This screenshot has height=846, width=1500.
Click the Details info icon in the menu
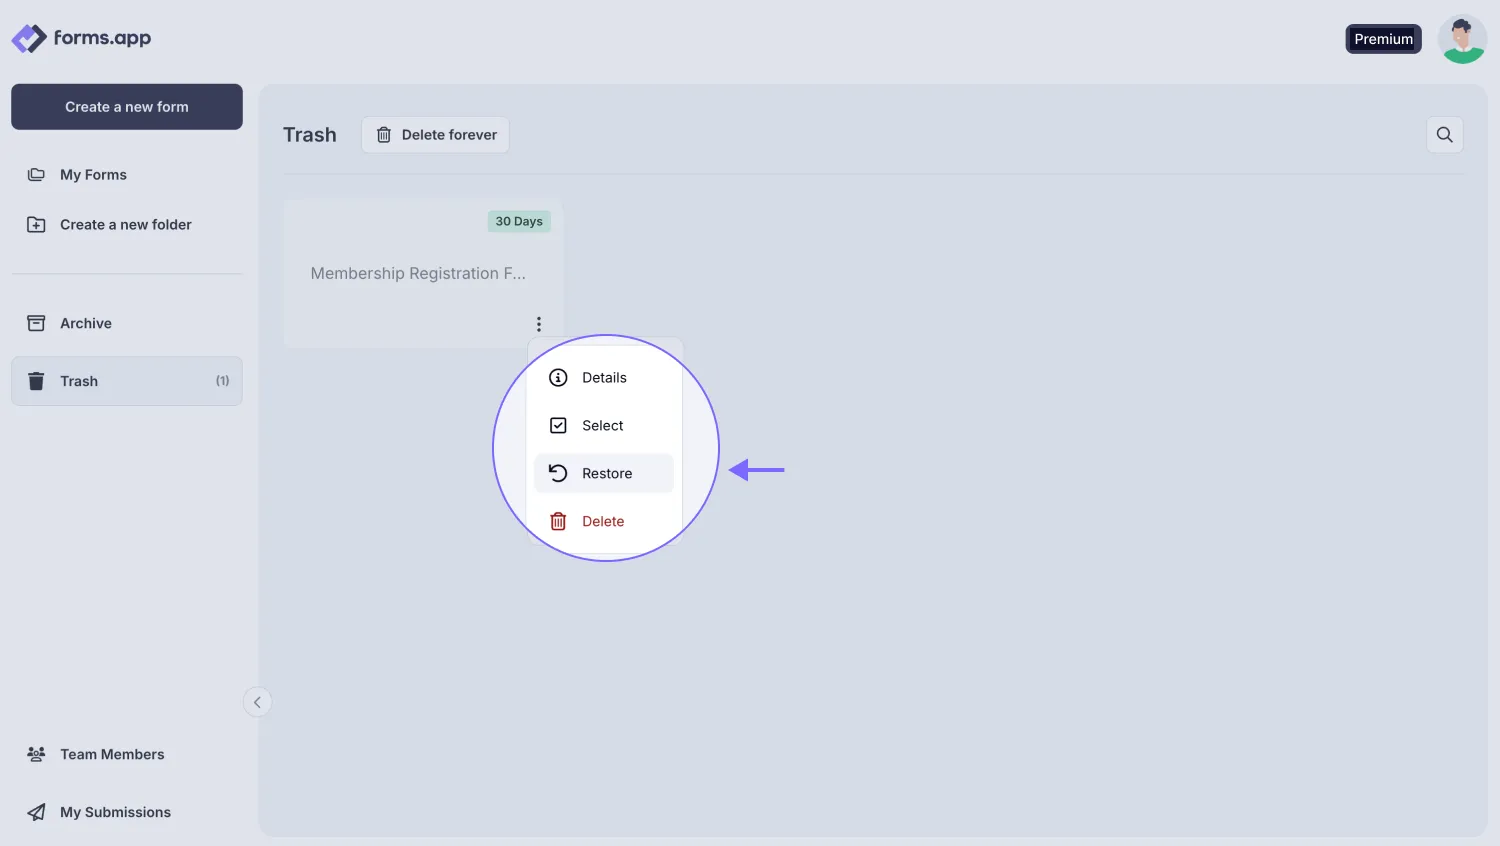[x=558, y=377]
